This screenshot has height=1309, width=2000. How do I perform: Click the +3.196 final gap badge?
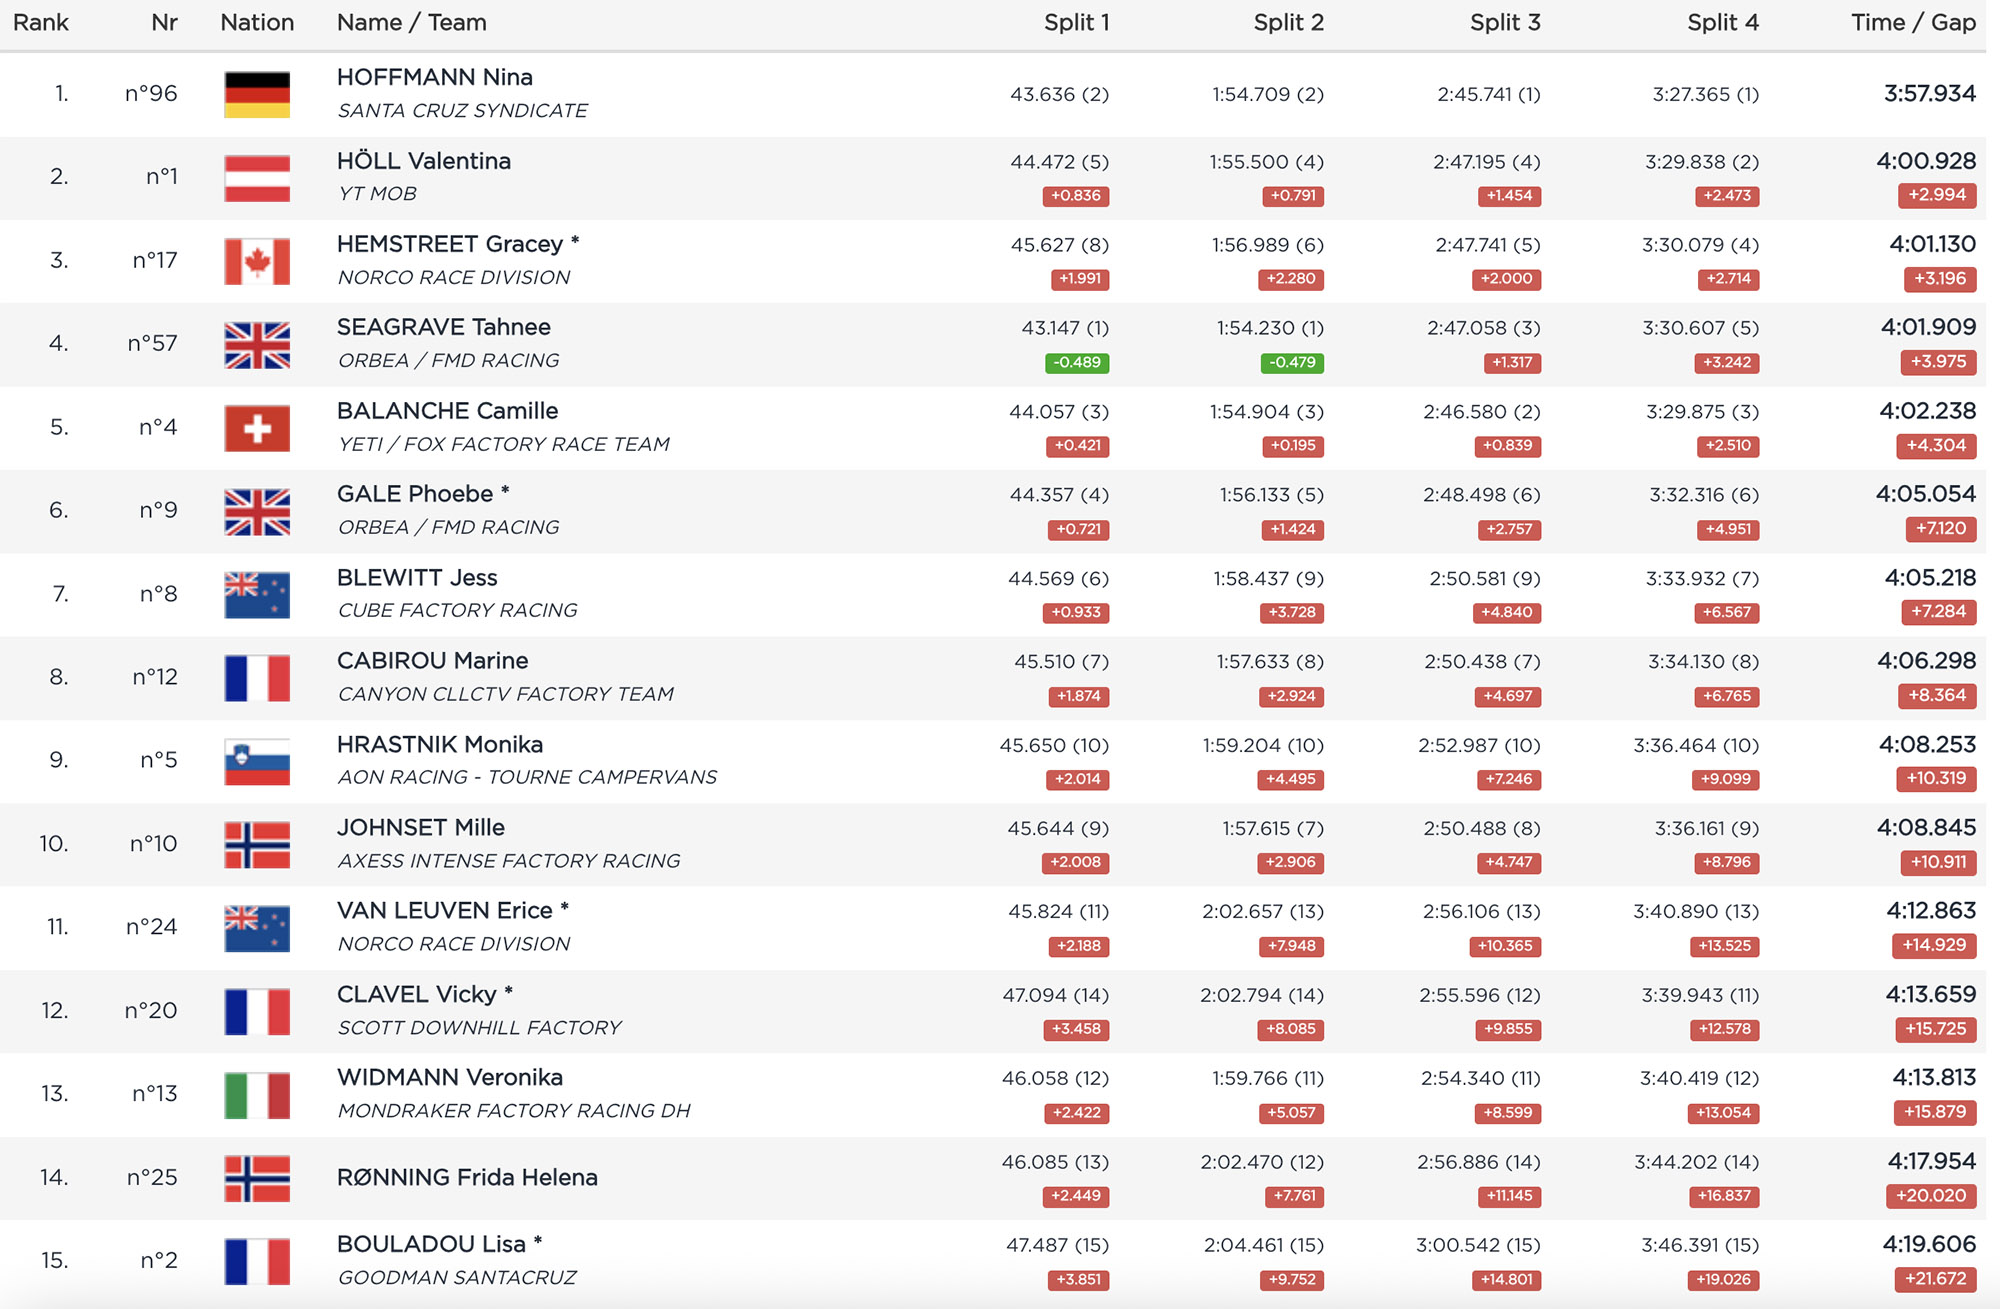(x=1939, y=279)
